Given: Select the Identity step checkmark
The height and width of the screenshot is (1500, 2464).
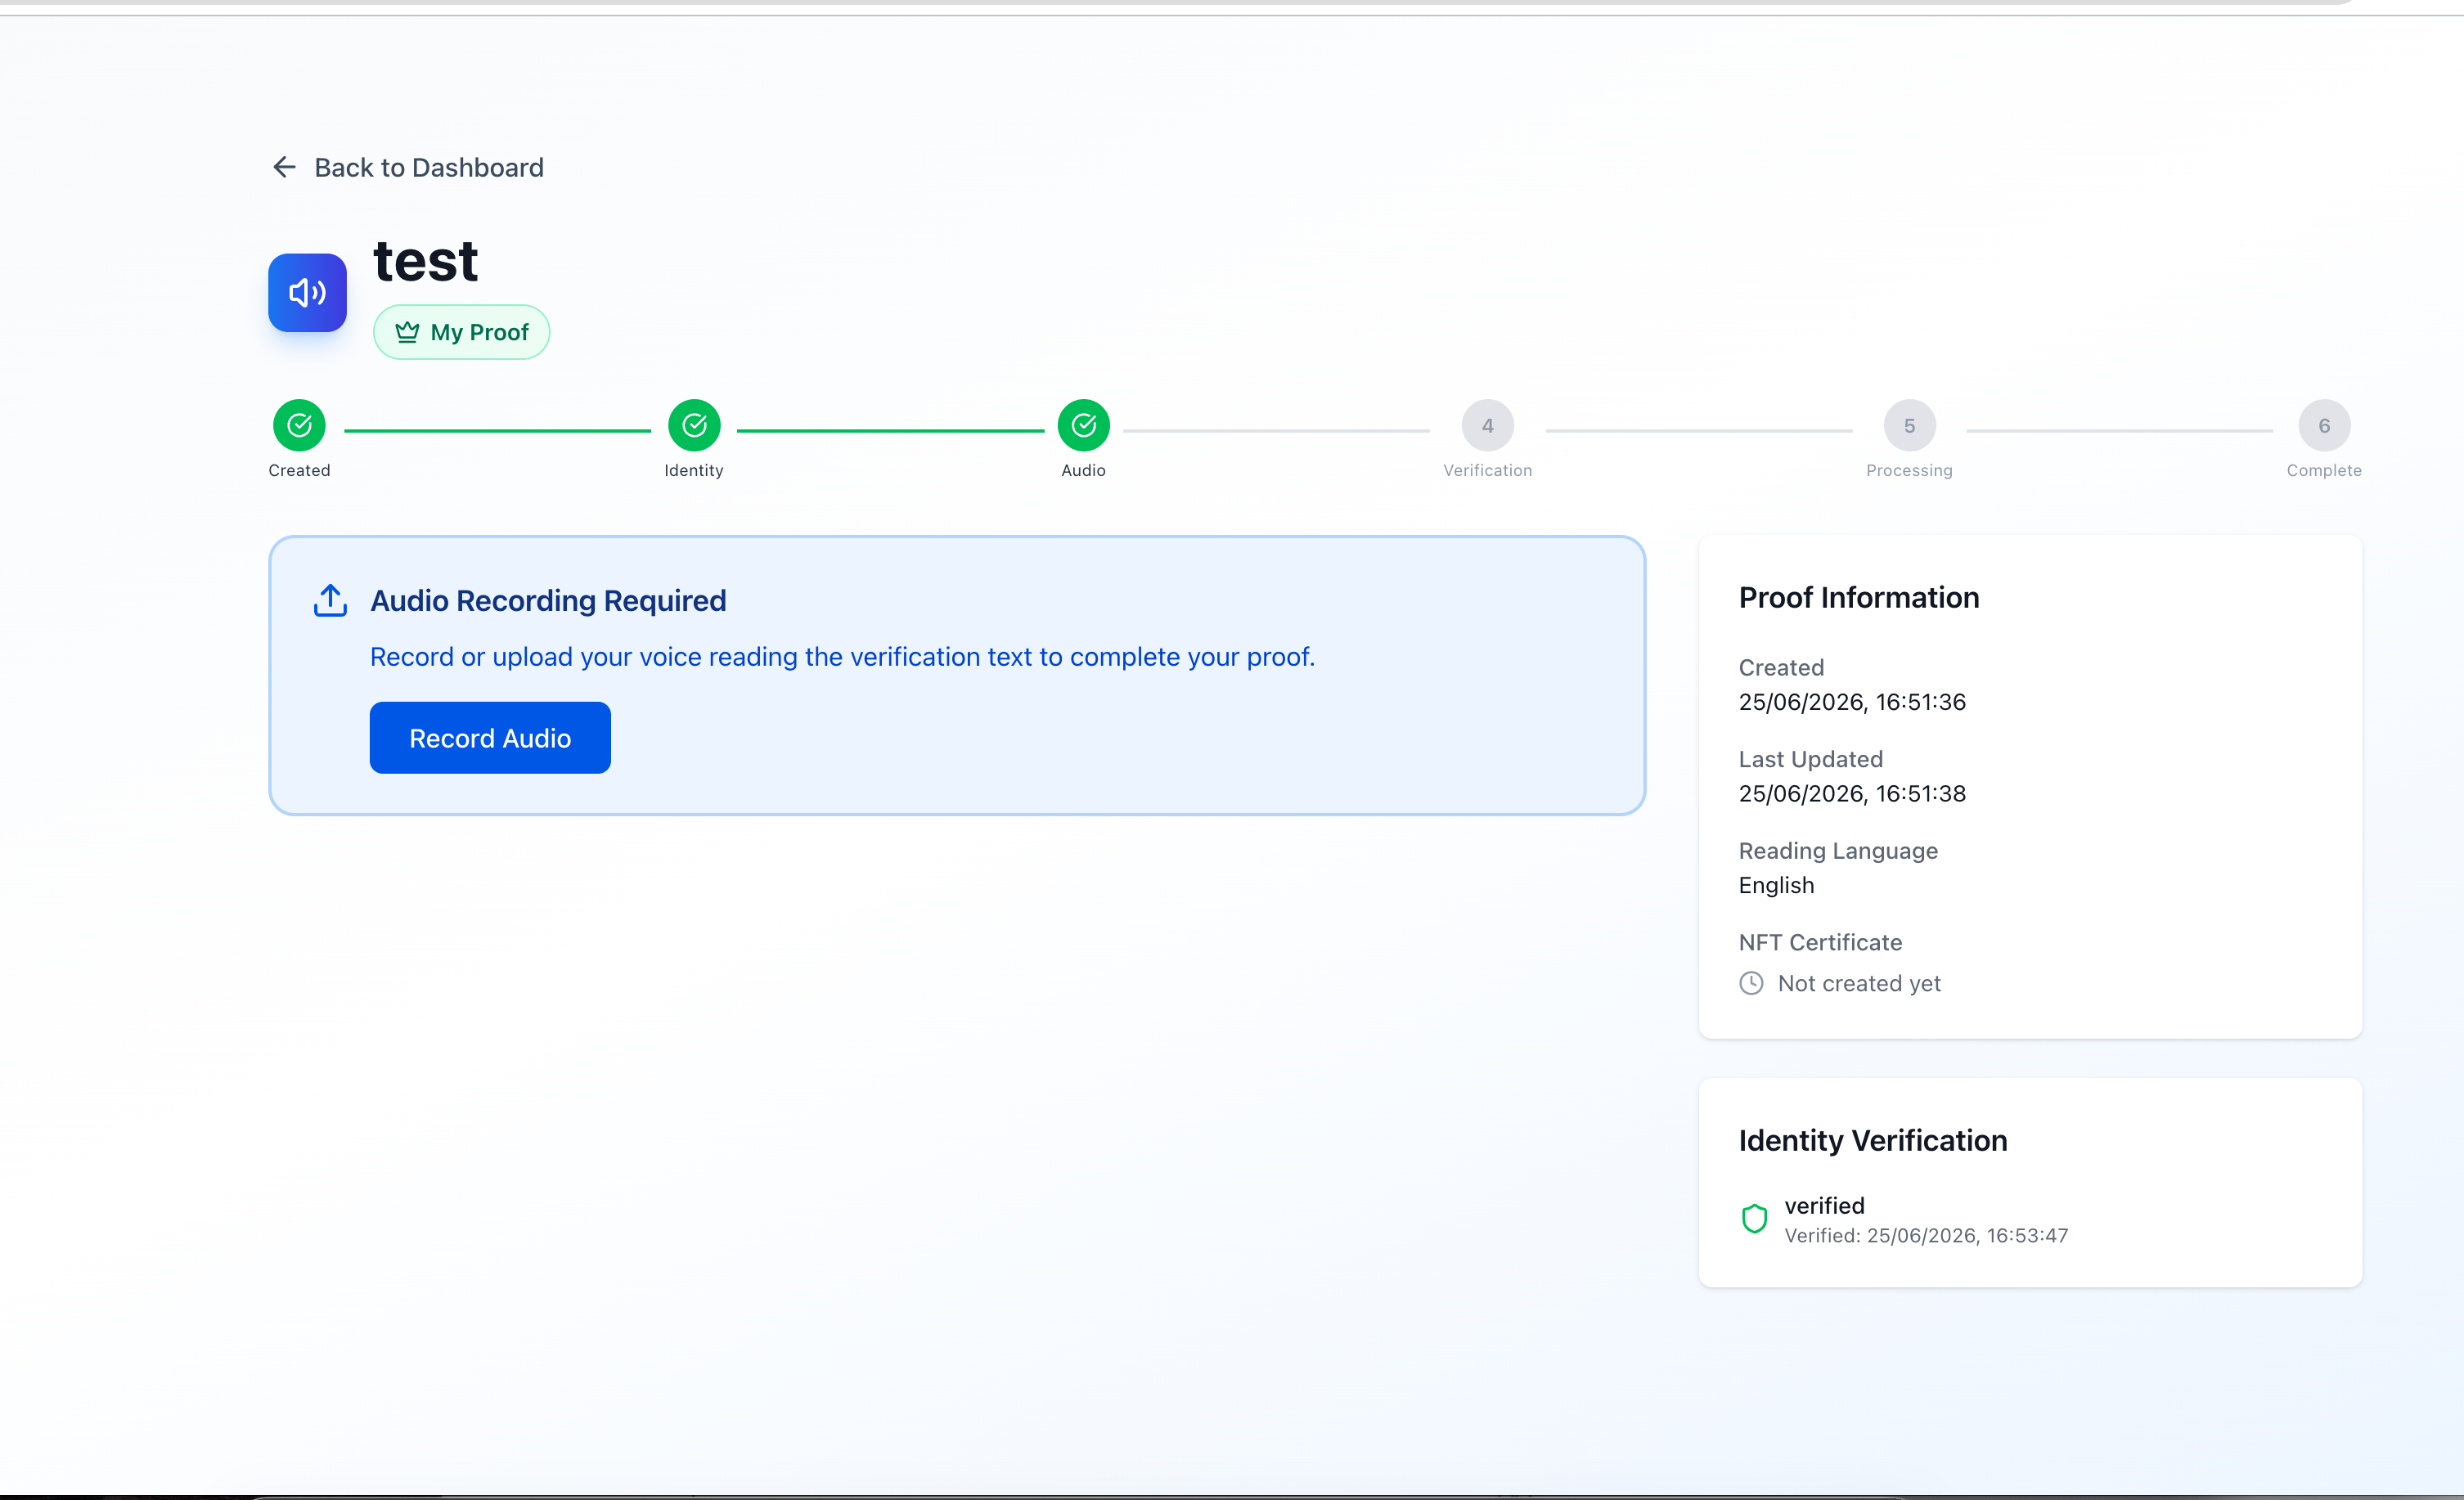Looking at the screenshot, I should (x=694, y=426).
